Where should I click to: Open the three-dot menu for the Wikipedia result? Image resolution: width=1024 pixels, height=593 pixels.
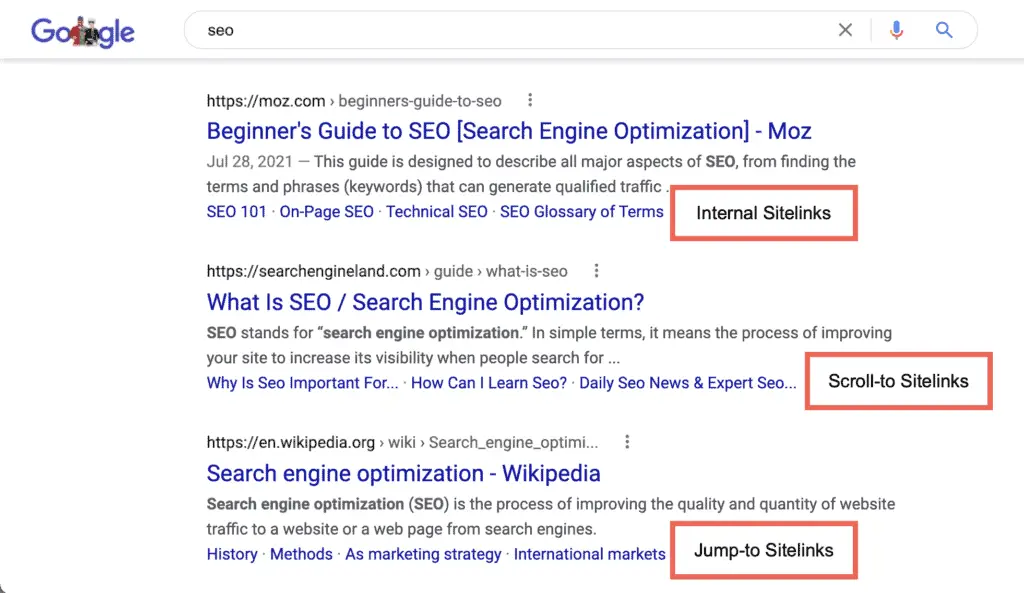pos(627,442)
